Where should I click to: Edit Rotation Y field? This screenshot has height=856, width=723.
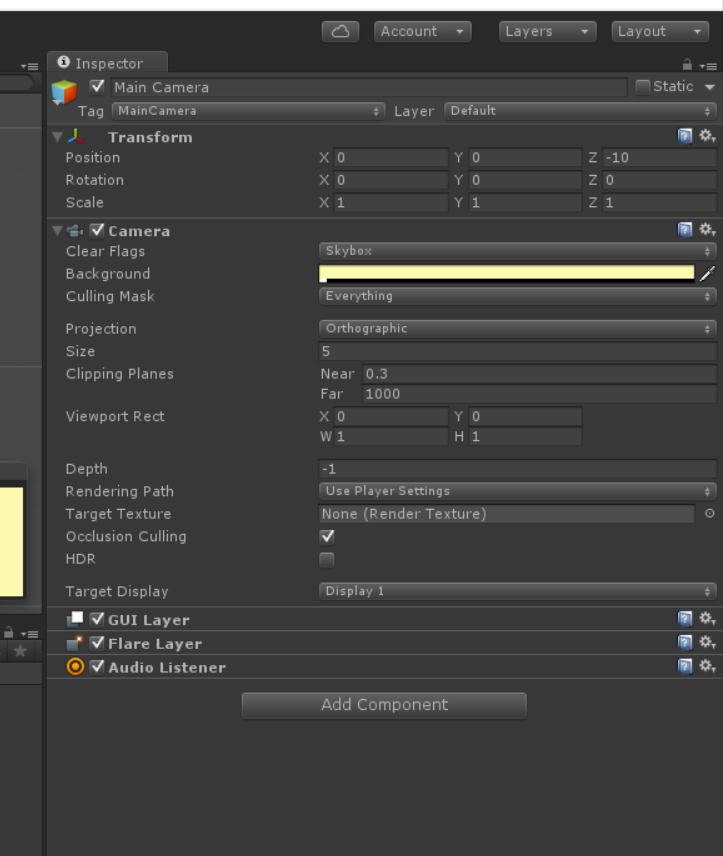coord(525,180)
